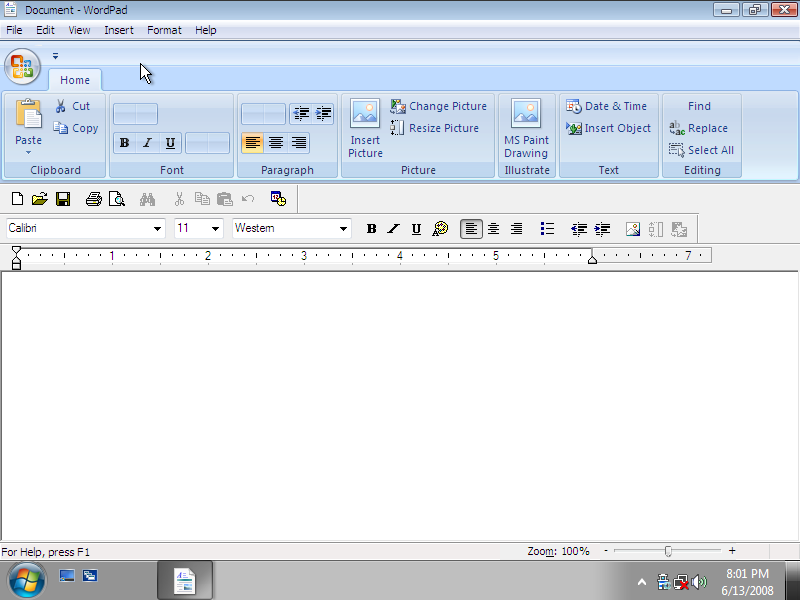Click the round WordPad application orb button
Image resolution: width=800 pixels, height=600 pixels.
point(22,67)
